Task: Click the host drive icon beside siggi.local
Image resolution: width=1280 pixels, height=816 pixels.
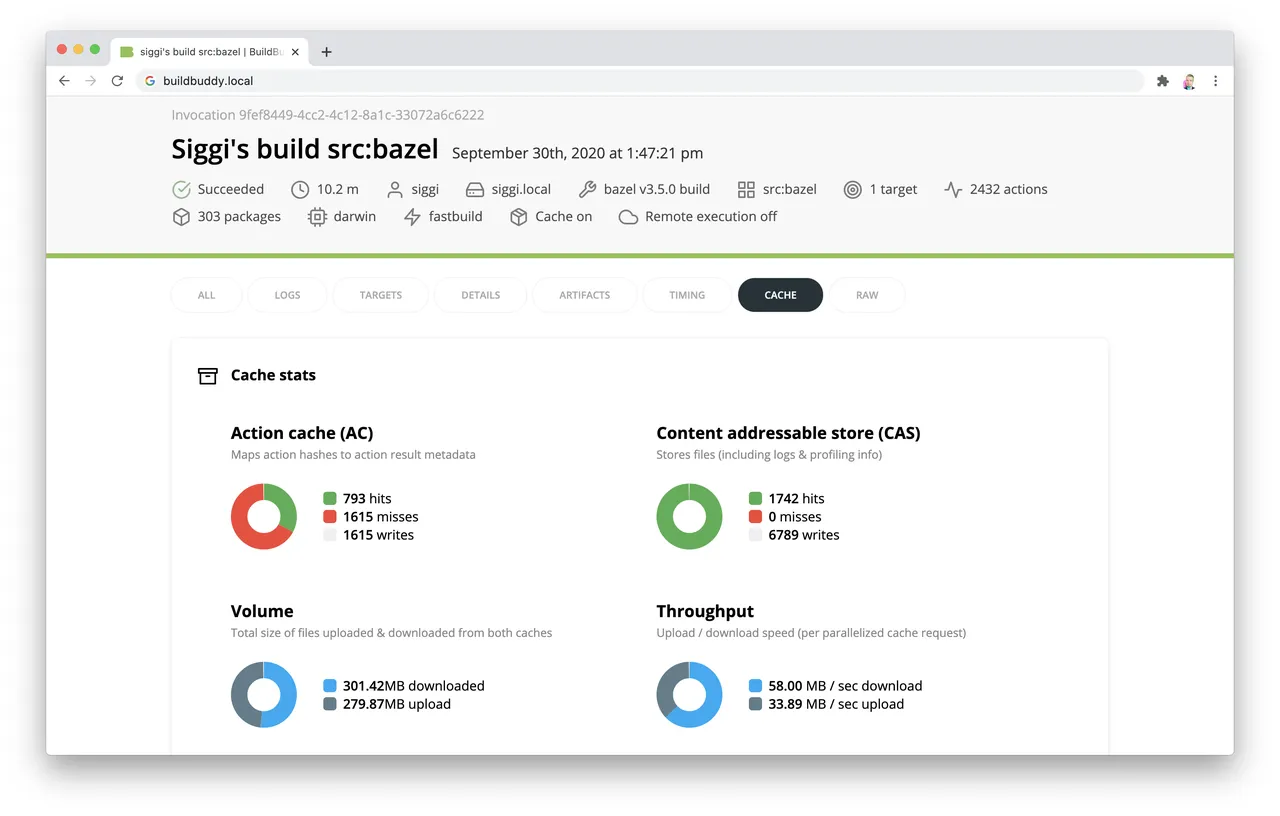Action: (x=475, y=189)
